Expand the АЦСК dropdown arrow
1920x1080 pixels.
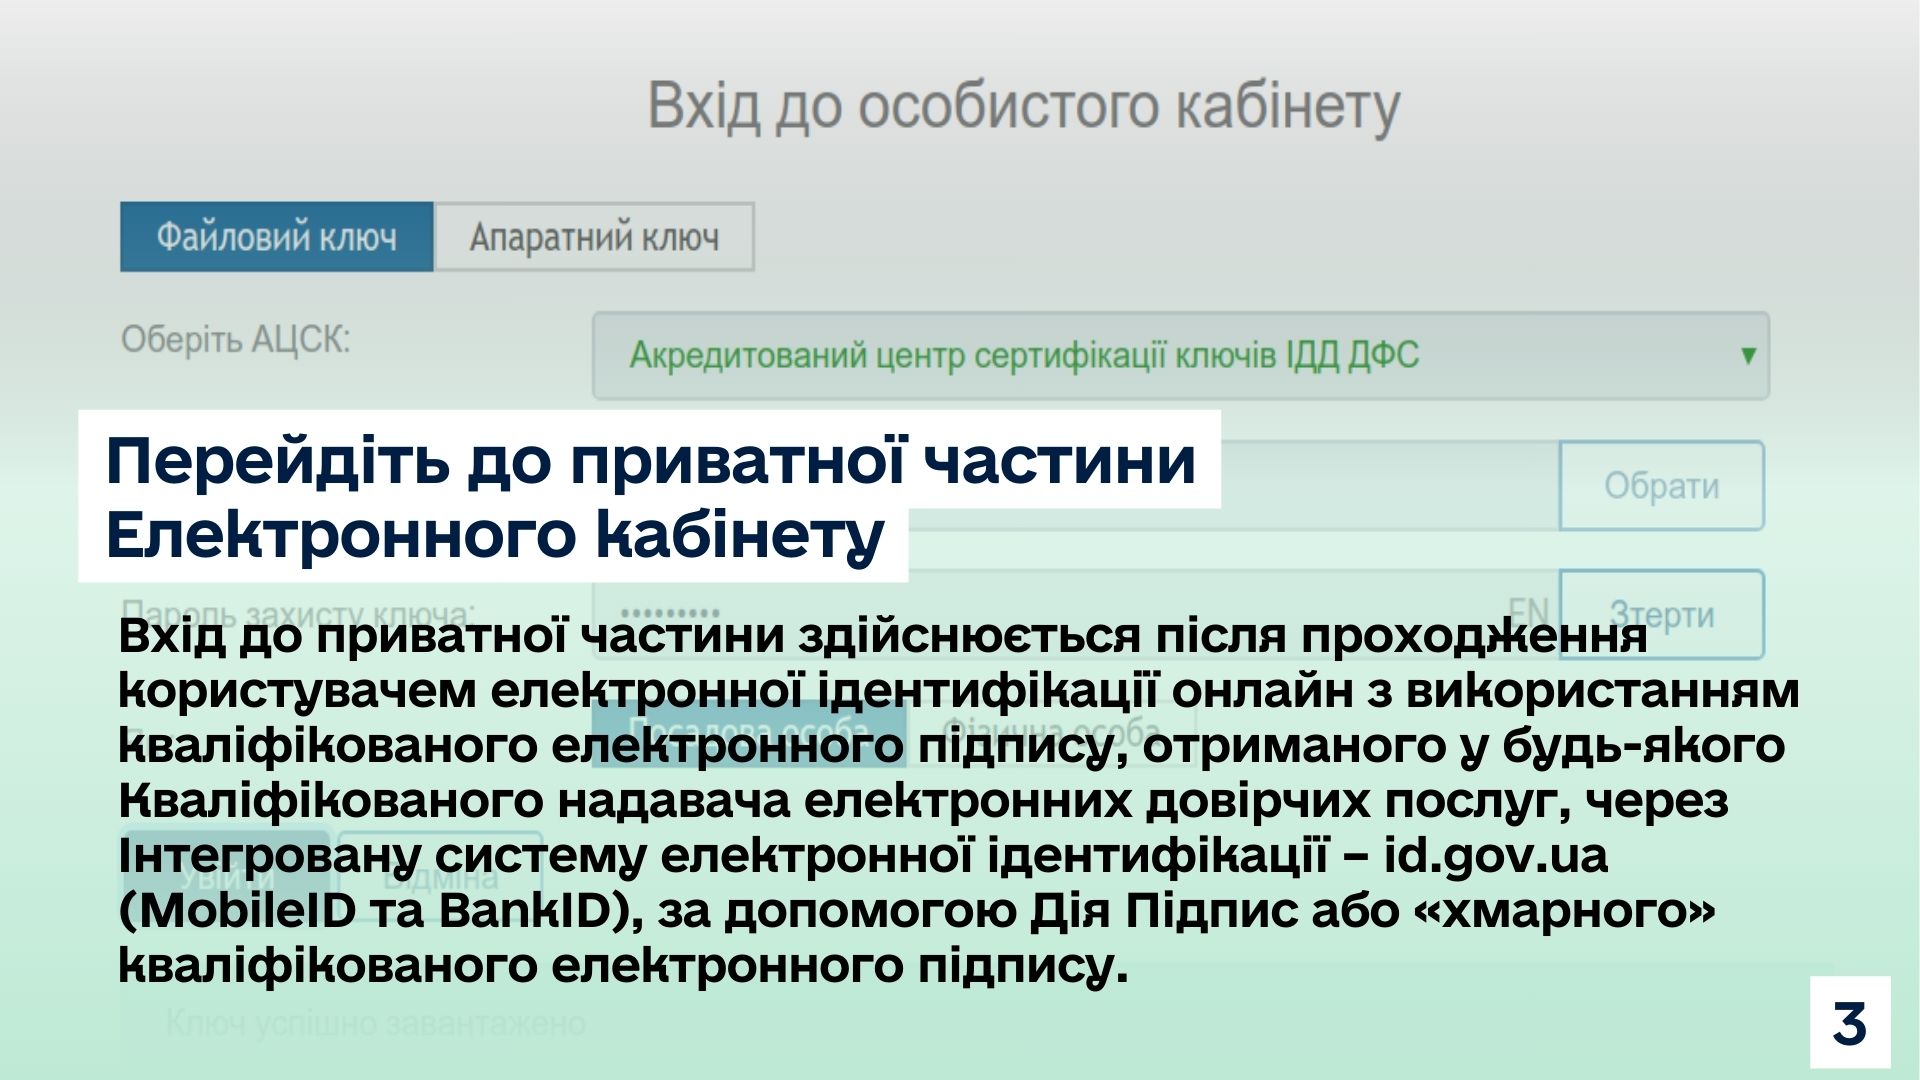(1748, 356)
